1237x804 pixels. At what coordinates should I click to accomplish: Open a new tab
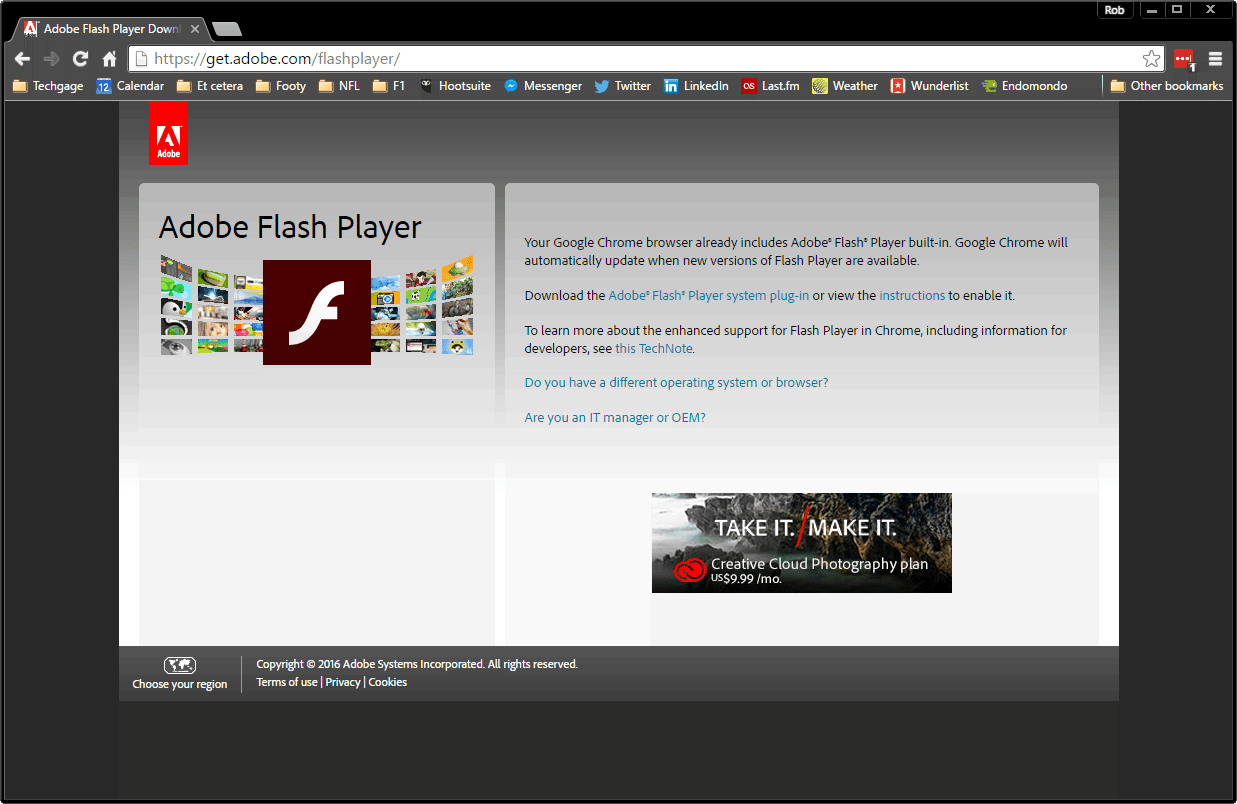point(227,29)
